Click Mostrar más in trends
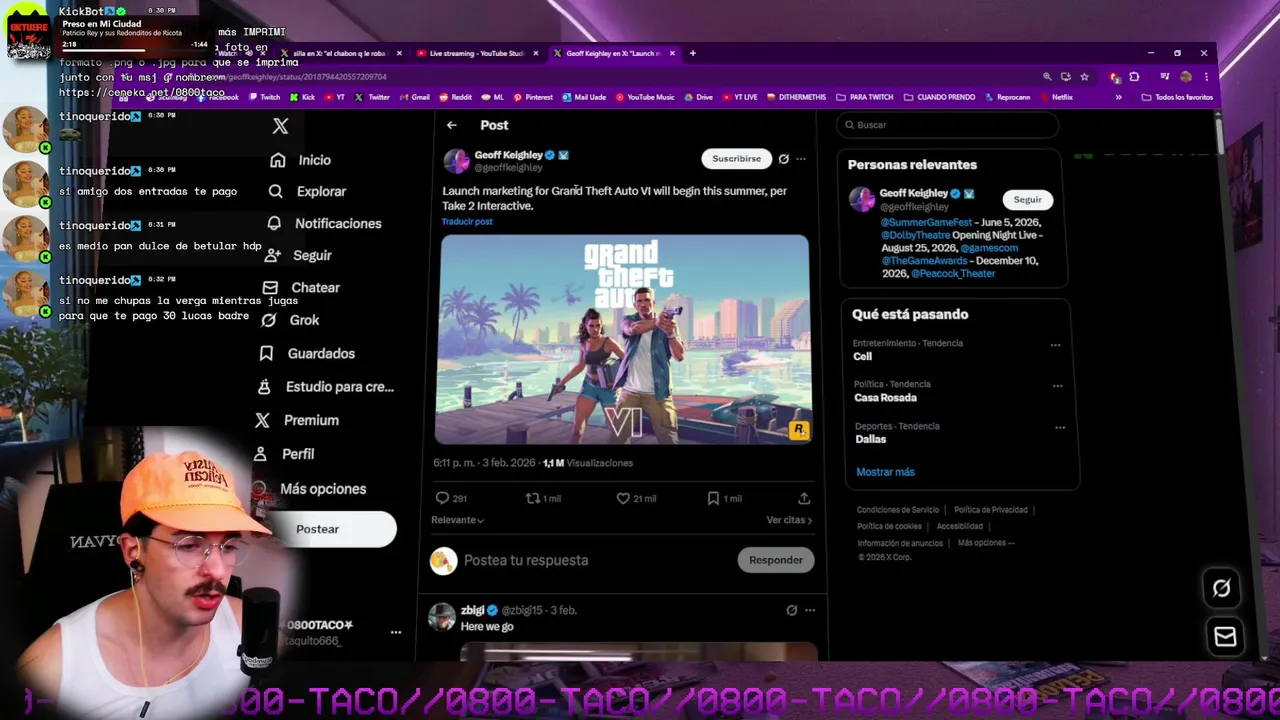1280x720 pixels. click(885, 472)
